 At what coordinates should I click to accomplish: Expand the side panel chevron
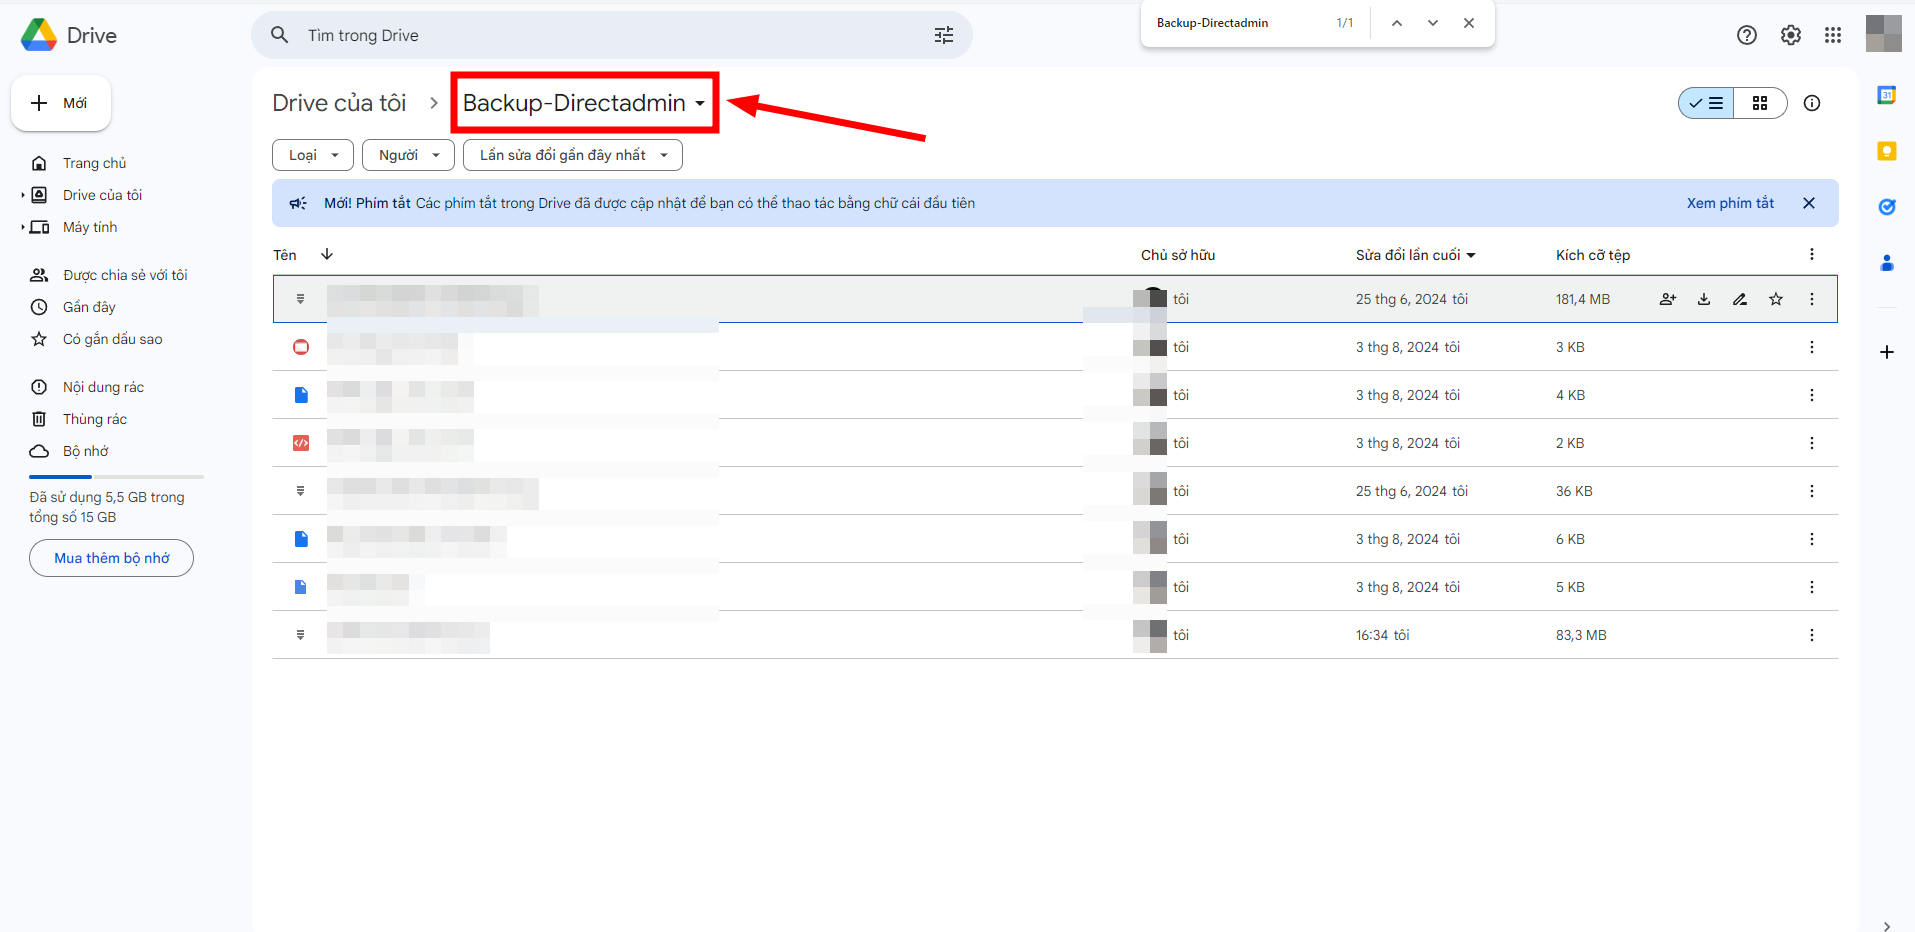coord(1887,925)
